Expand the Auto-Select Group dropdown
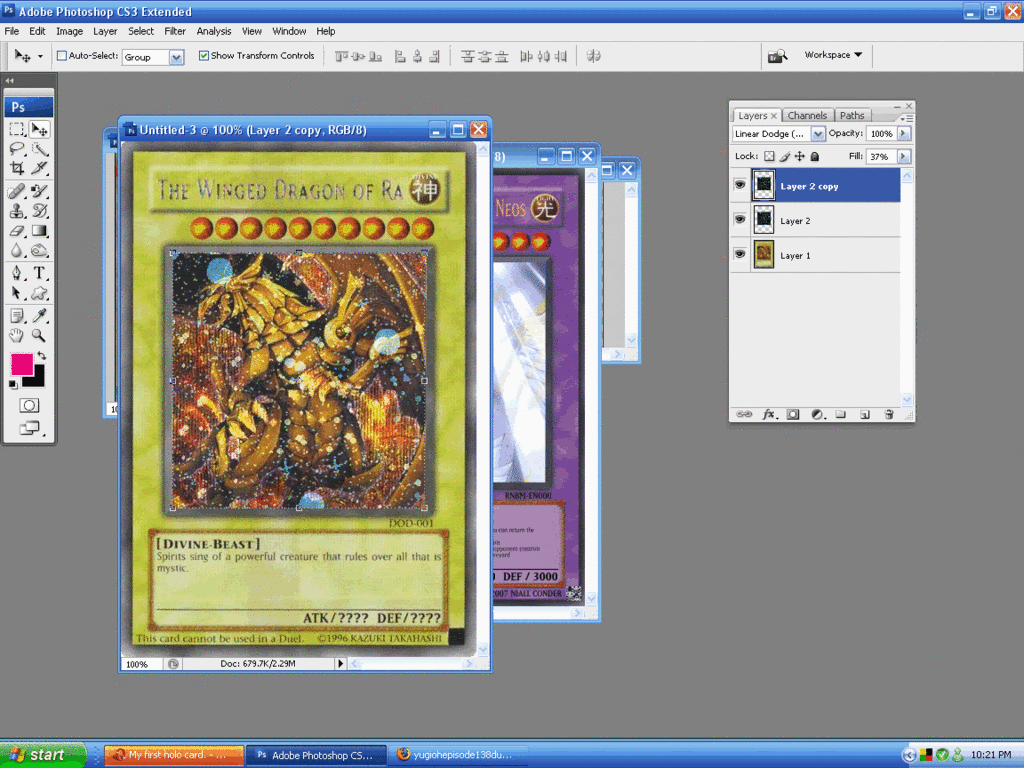The image size is (1024, 768). pyautogui.click(x=176, y=57)
